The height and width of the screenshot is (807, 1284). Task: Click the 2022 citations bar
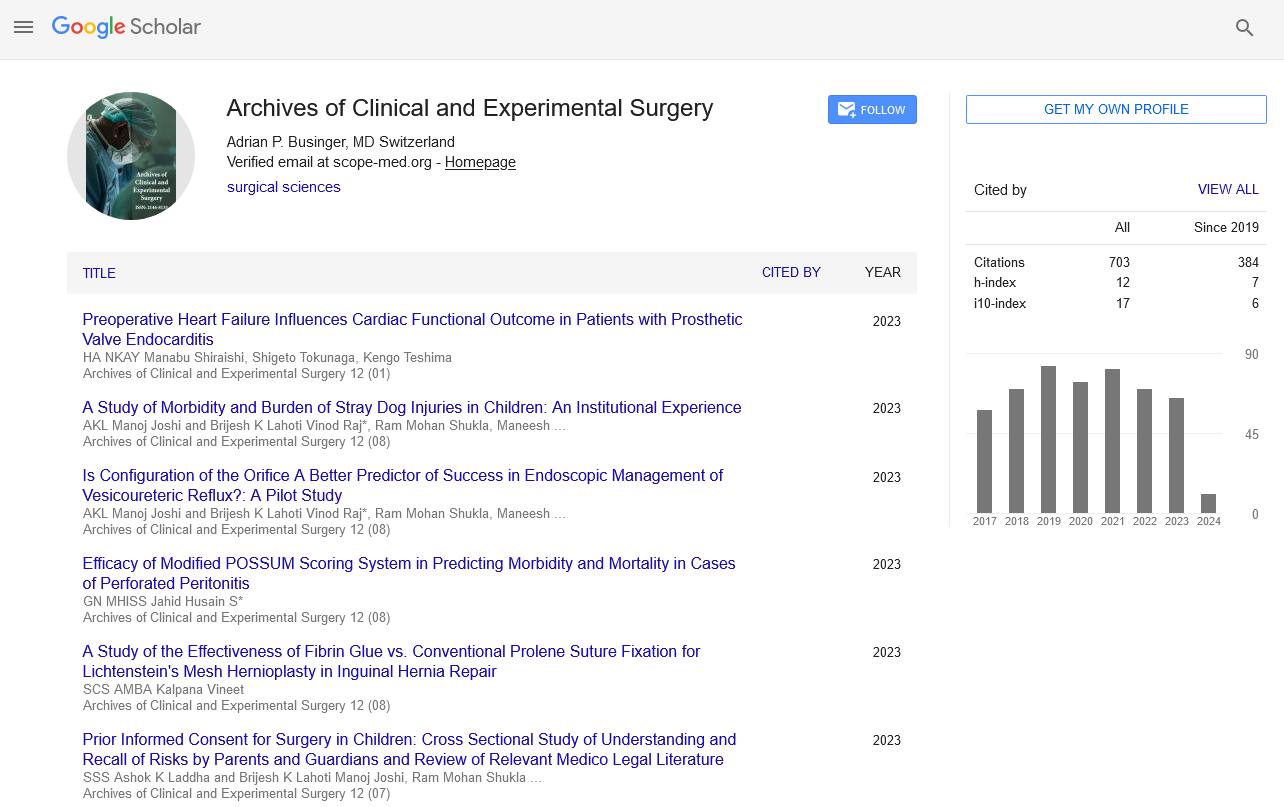click(1145, 451)
